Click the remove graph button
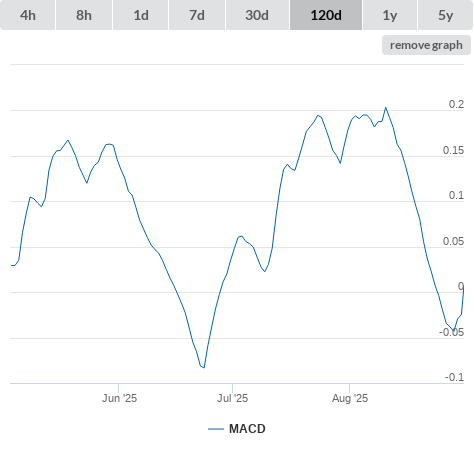 click(x=426, y=45)
